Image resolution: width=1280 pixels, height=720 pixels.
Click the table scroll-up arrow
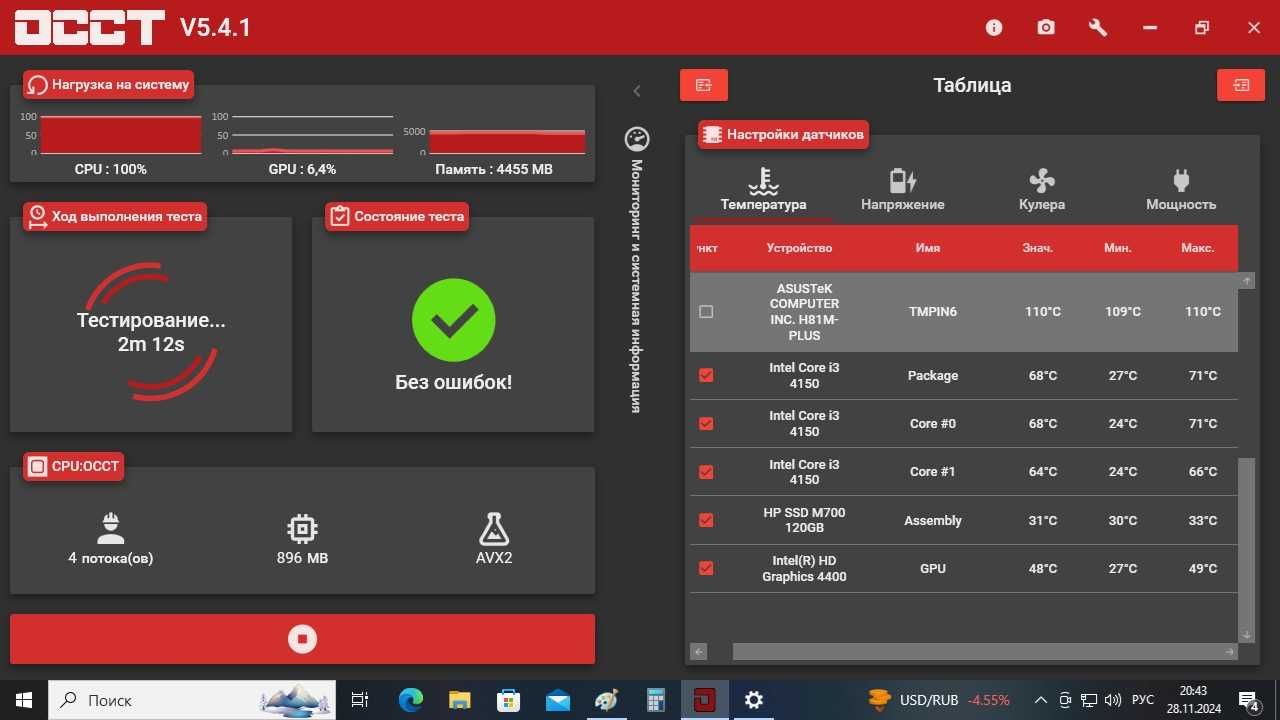1246,281
